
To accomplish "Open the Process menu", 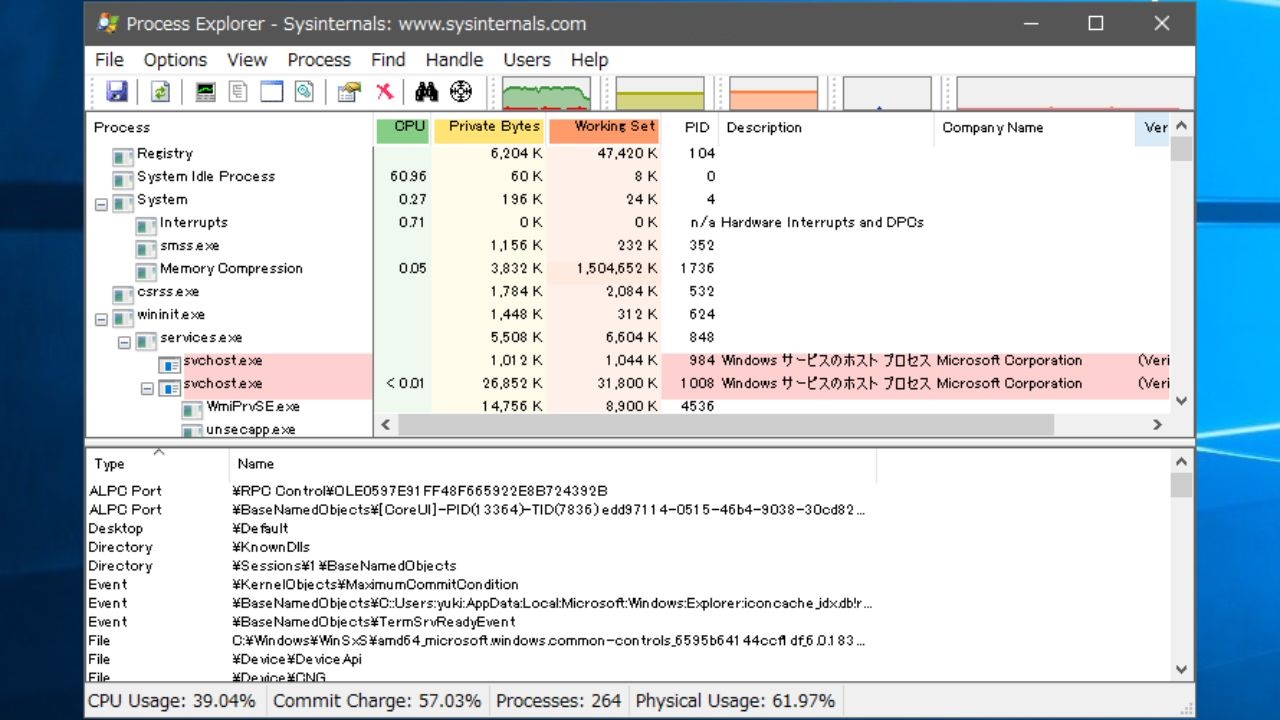I will pos(319,60).
